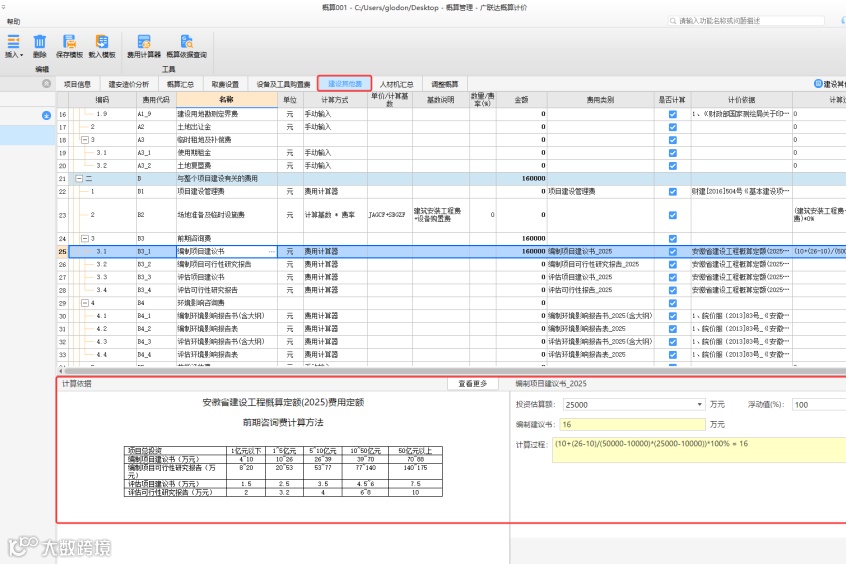Screen dimensions: 846x564
Task: Switch to the 设备及工具购置费 tab
Action: (x=283, y=84)
